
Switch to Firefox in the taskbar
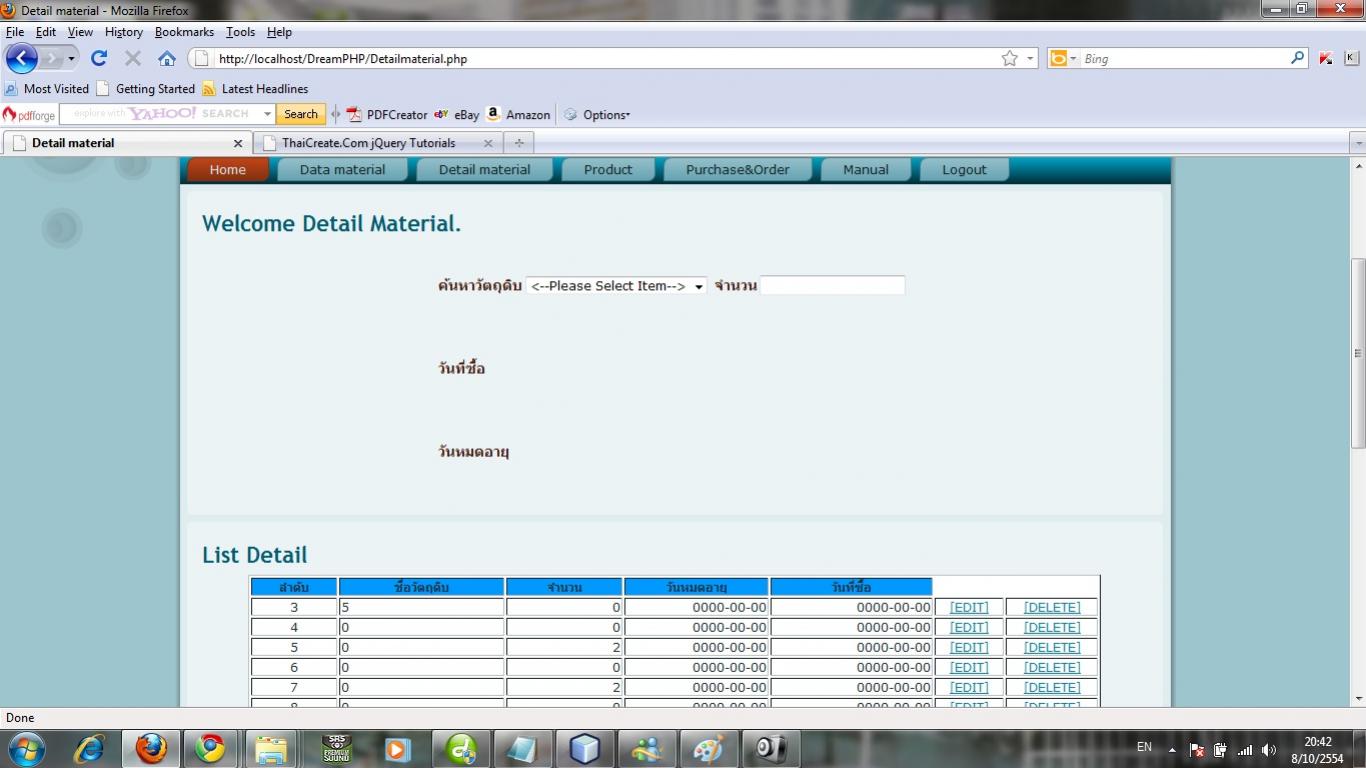(151, 748)
